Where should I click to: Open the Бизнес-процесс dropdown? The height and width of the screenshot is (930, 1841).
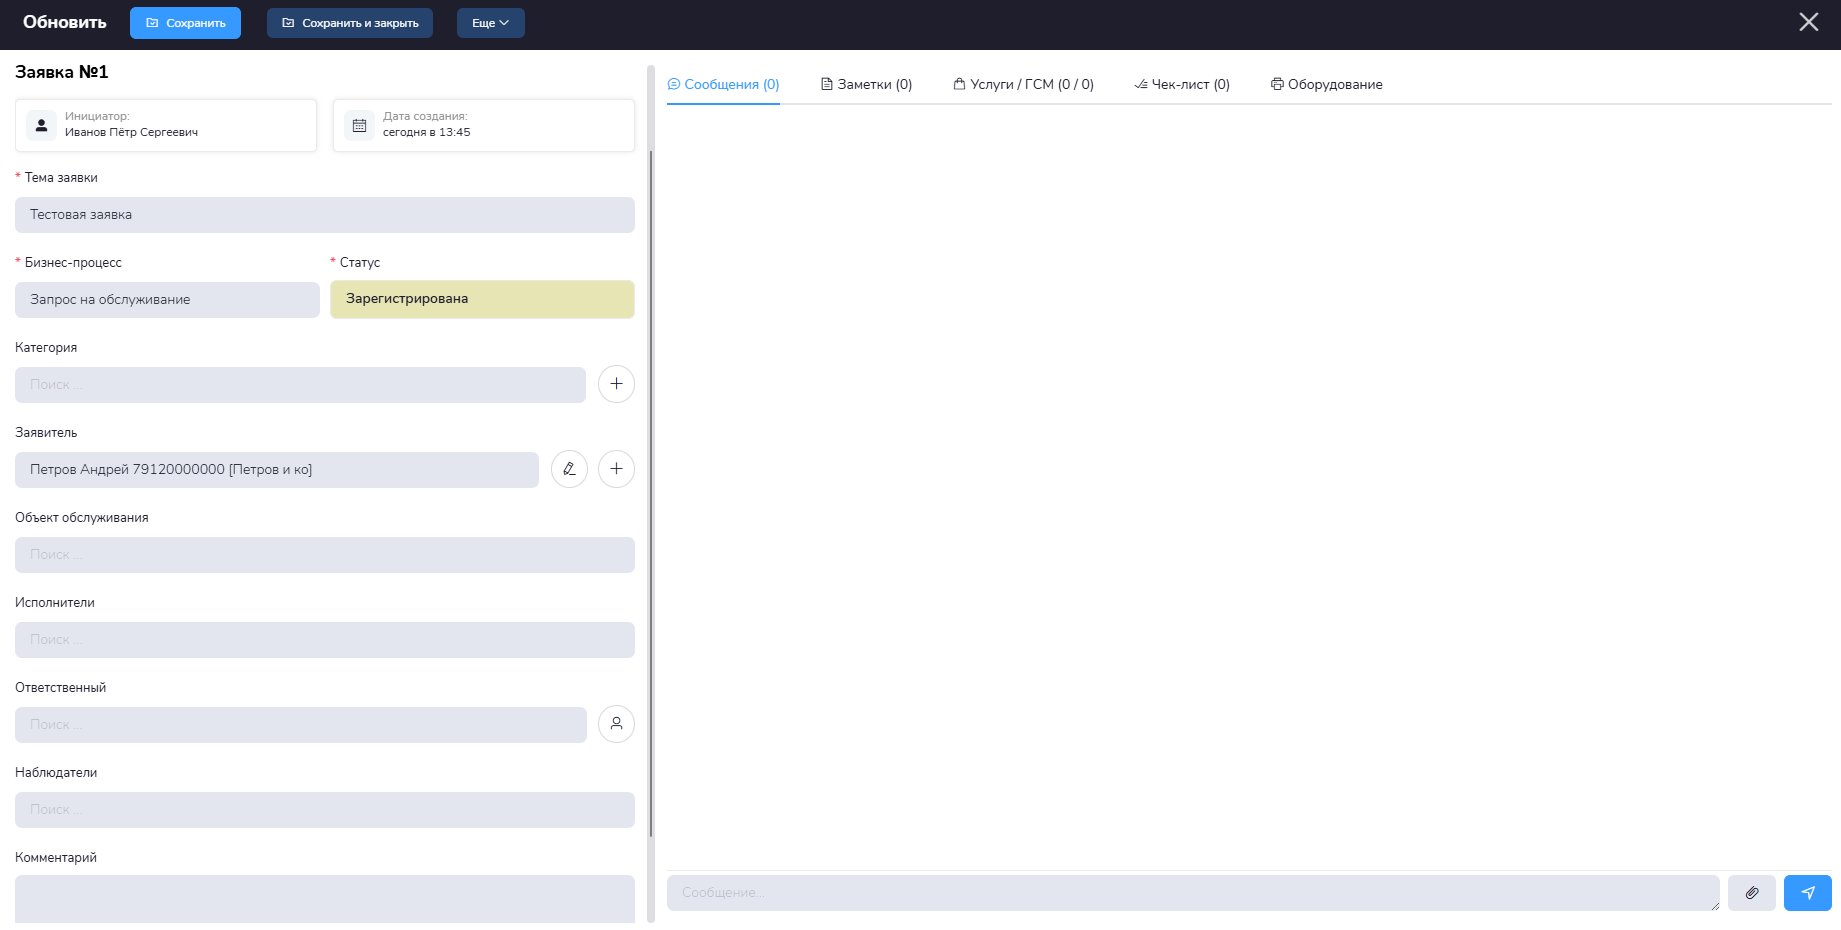[x=167, y=300]
